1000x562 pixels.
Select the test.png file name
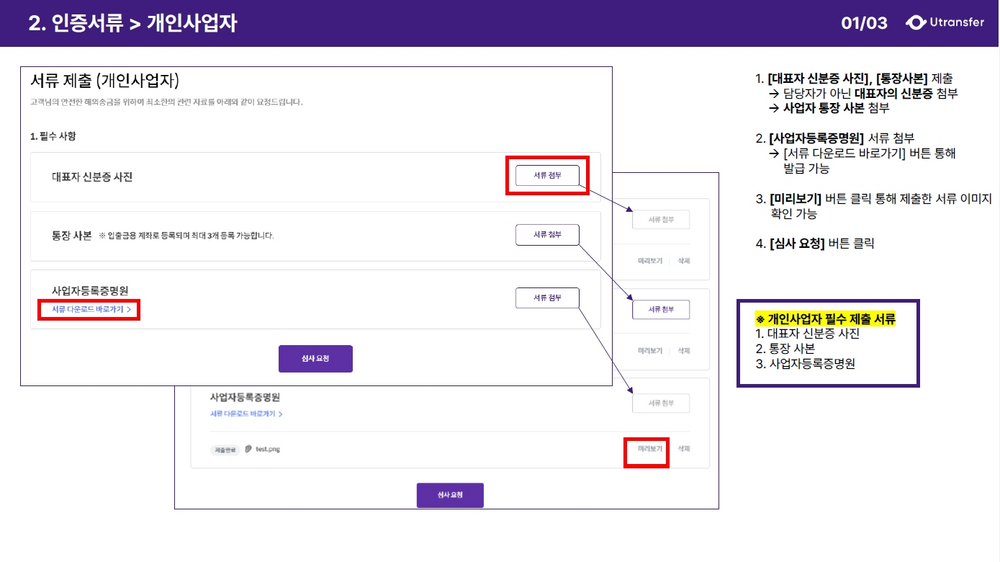(x=268, y=449)
